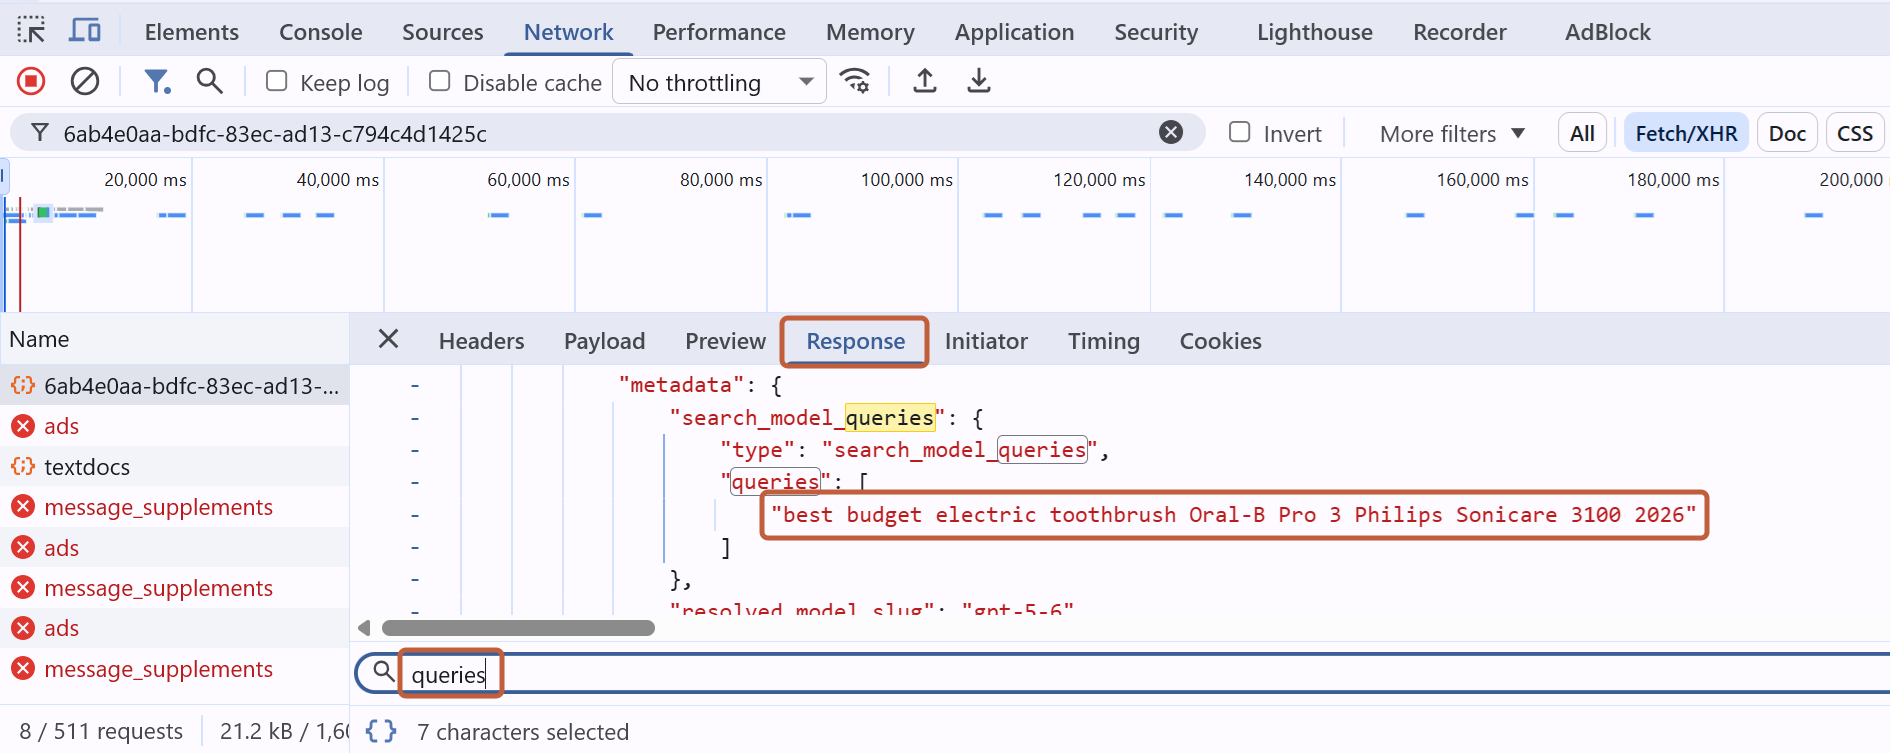The image size is (1890, 753).
Task: Toggle the device toolbar icon
Action: click(x=85, y=31)
